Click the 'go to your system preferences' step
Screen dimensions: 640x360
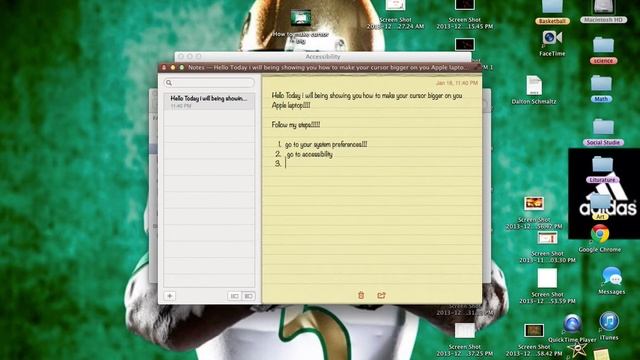(326, 144)
